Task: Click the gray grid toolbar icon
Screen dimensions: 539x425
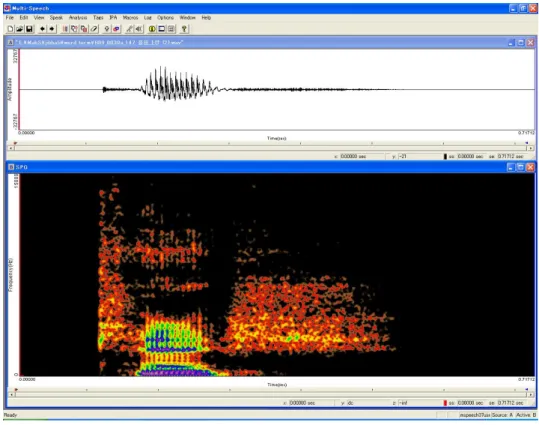Action: [x=171, y=29]
